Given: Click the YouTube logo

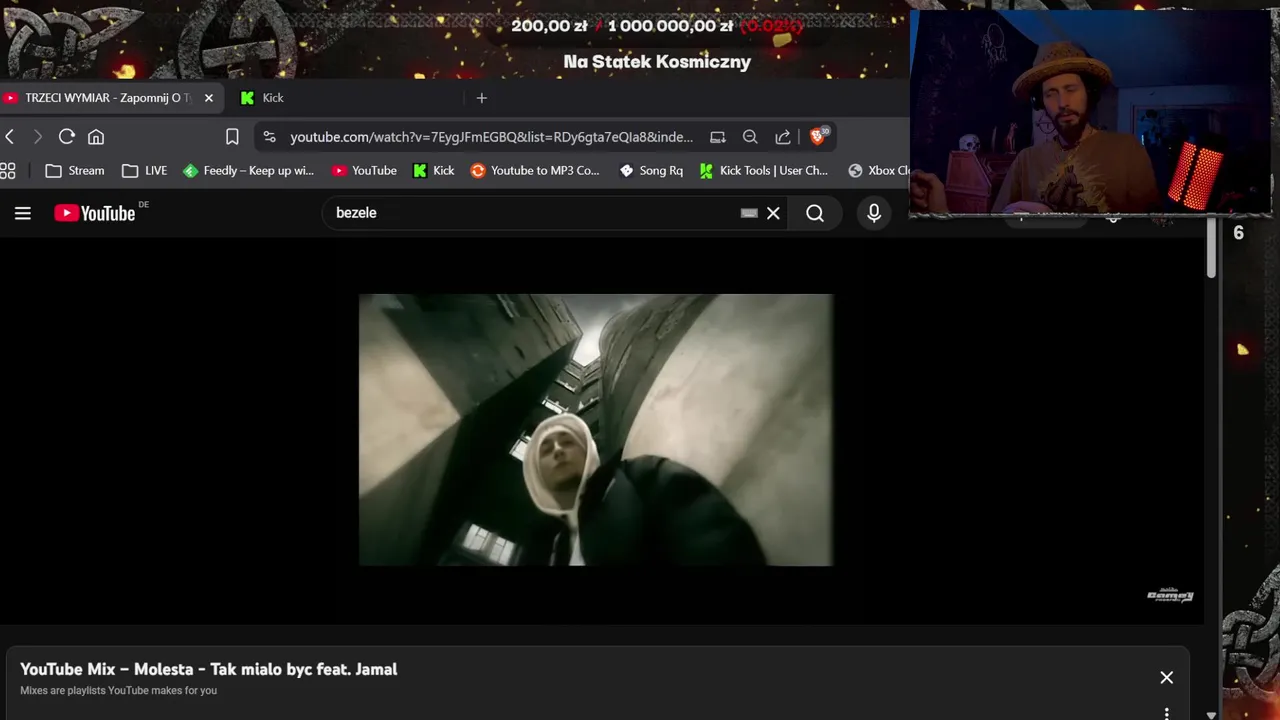Looking at the screenshot, I should pos(95,213).
